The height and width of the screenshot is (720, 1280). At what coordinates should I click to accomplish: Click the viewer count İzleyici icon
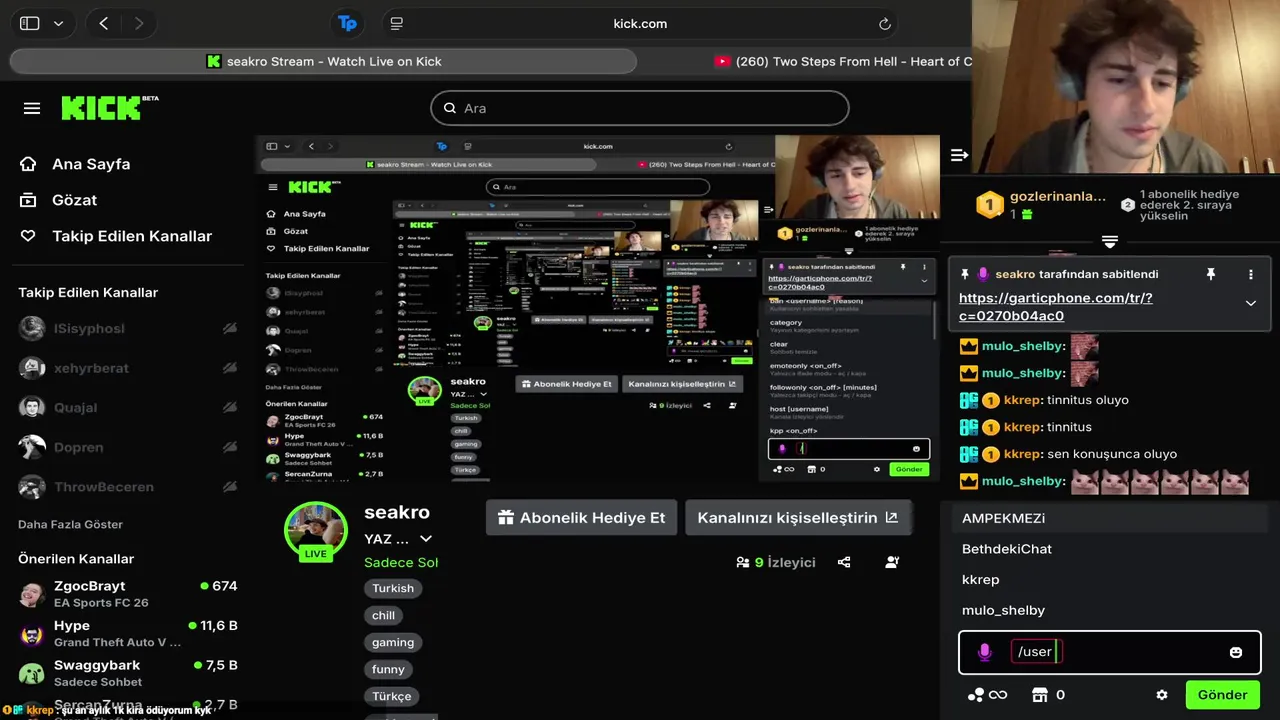tap(743, 562)
